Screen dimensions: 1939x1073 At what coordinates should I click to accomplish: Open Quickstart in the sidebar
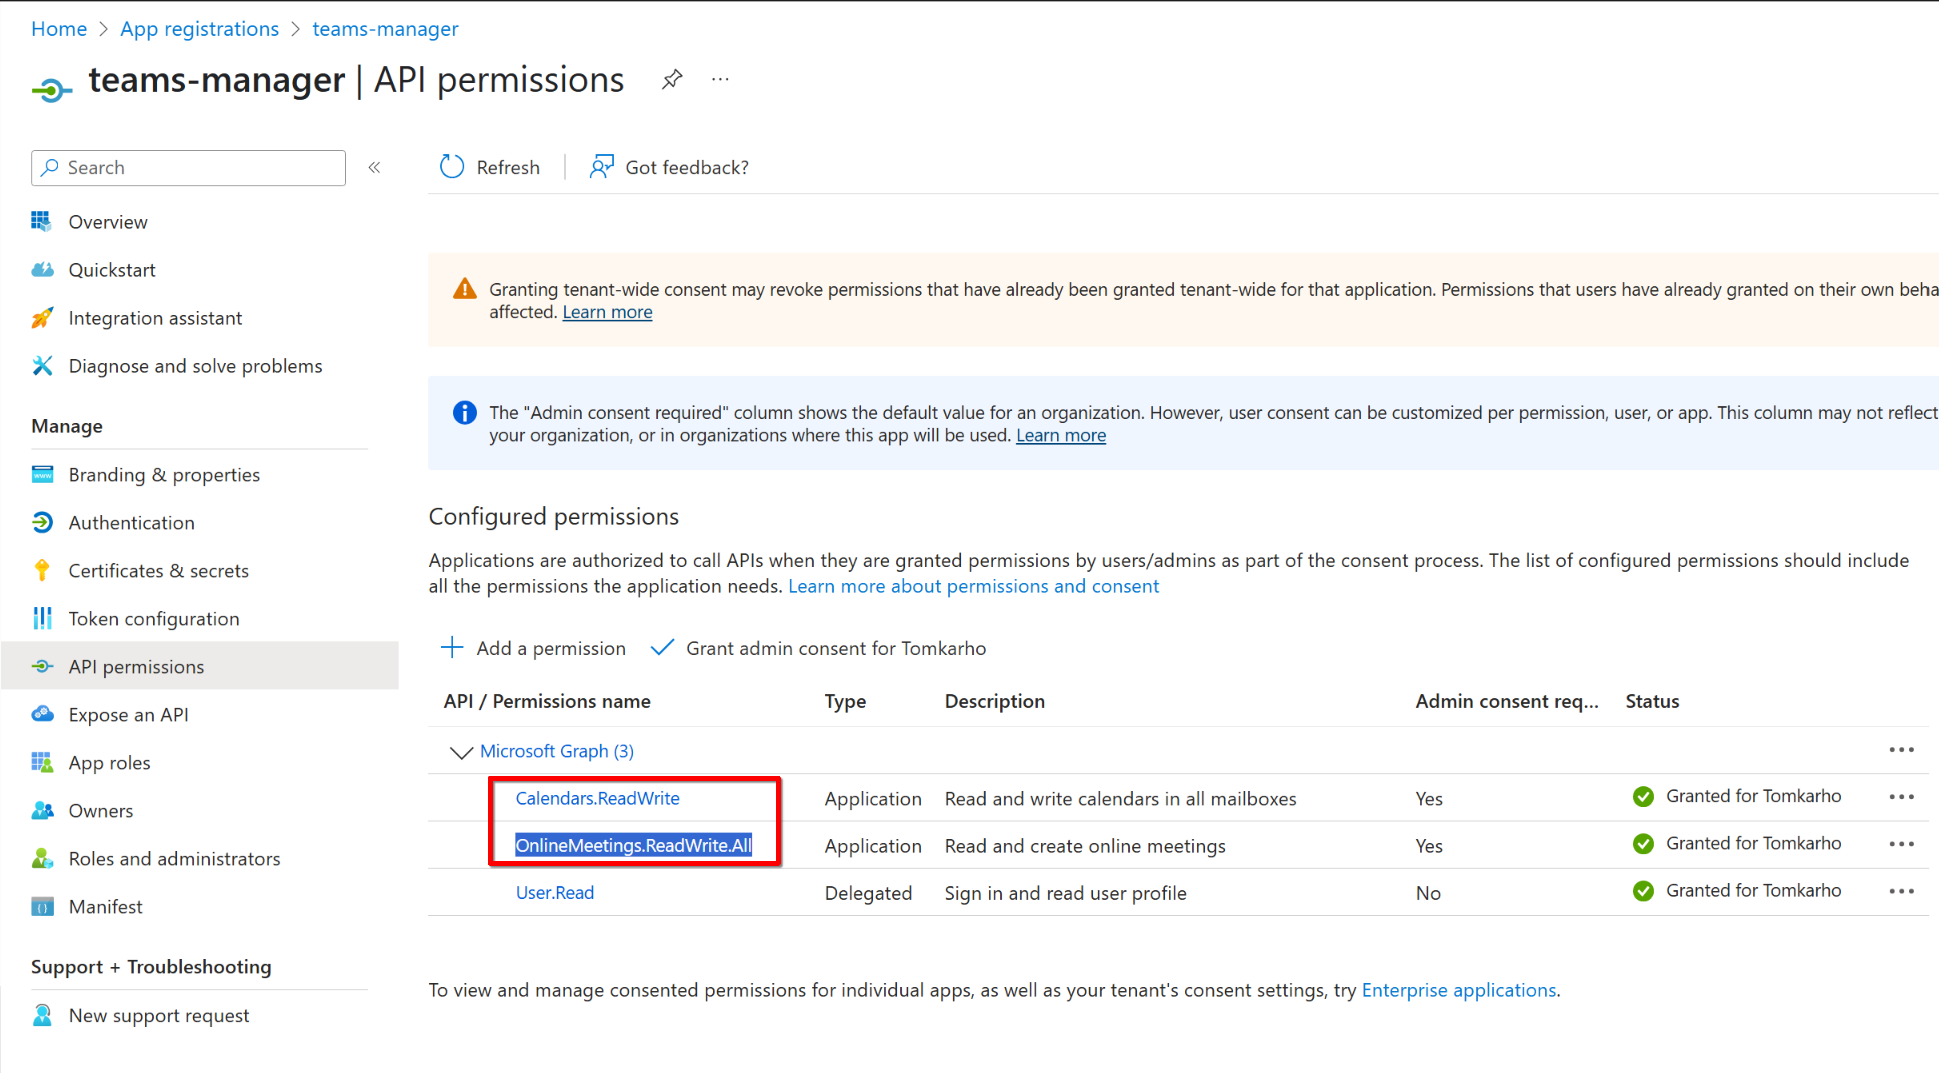(112, 269)
